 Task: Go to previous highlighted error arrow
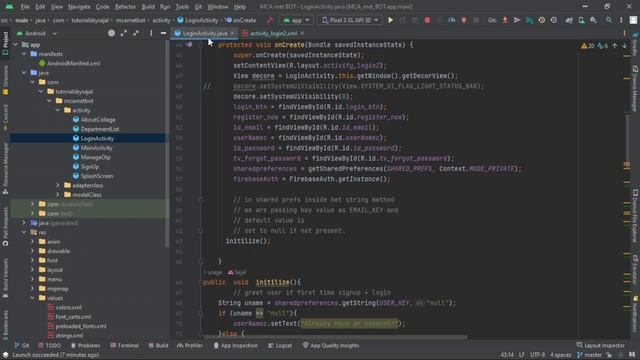click(615, 46)
